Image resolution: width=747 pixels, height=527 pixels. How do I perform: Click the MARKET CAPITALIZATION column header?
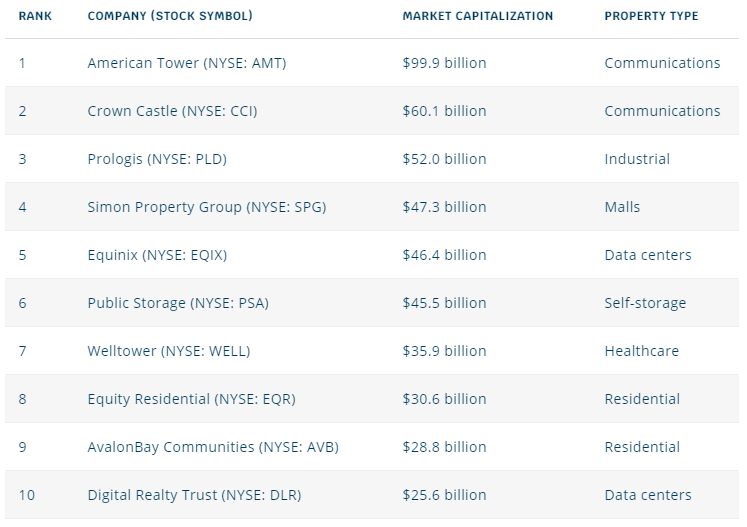click(x=477, y=16)
